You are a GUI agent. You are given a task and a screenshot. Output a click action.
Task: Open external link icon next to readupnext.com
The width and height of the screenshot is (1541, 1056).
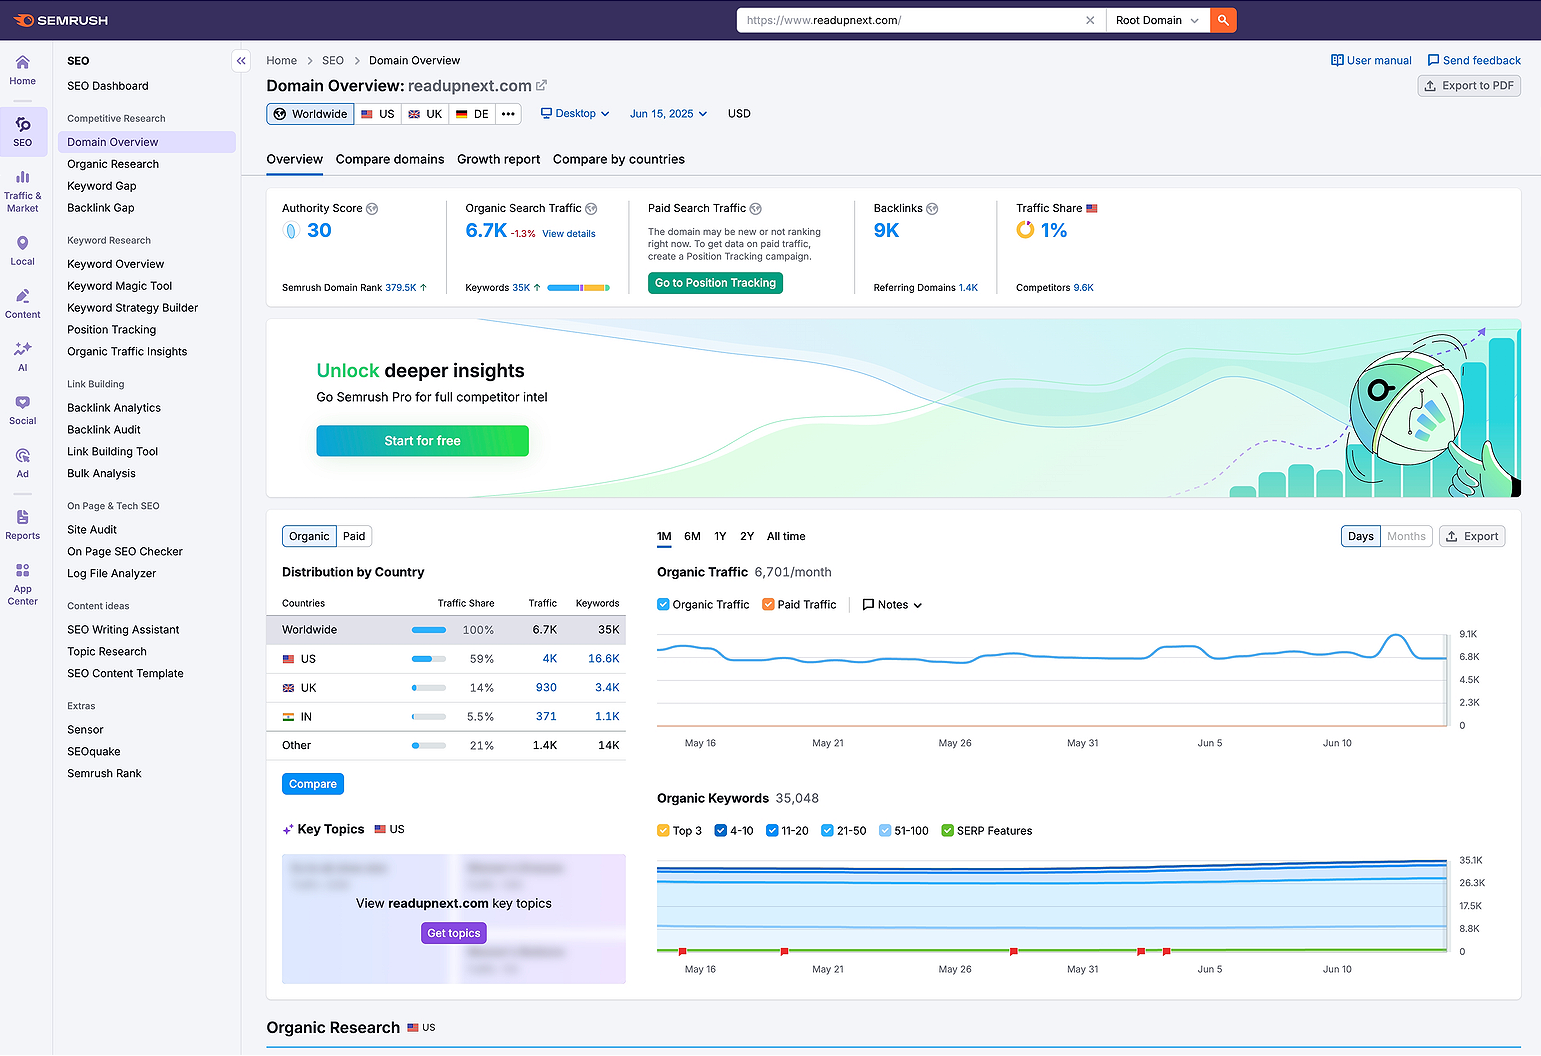541,86
